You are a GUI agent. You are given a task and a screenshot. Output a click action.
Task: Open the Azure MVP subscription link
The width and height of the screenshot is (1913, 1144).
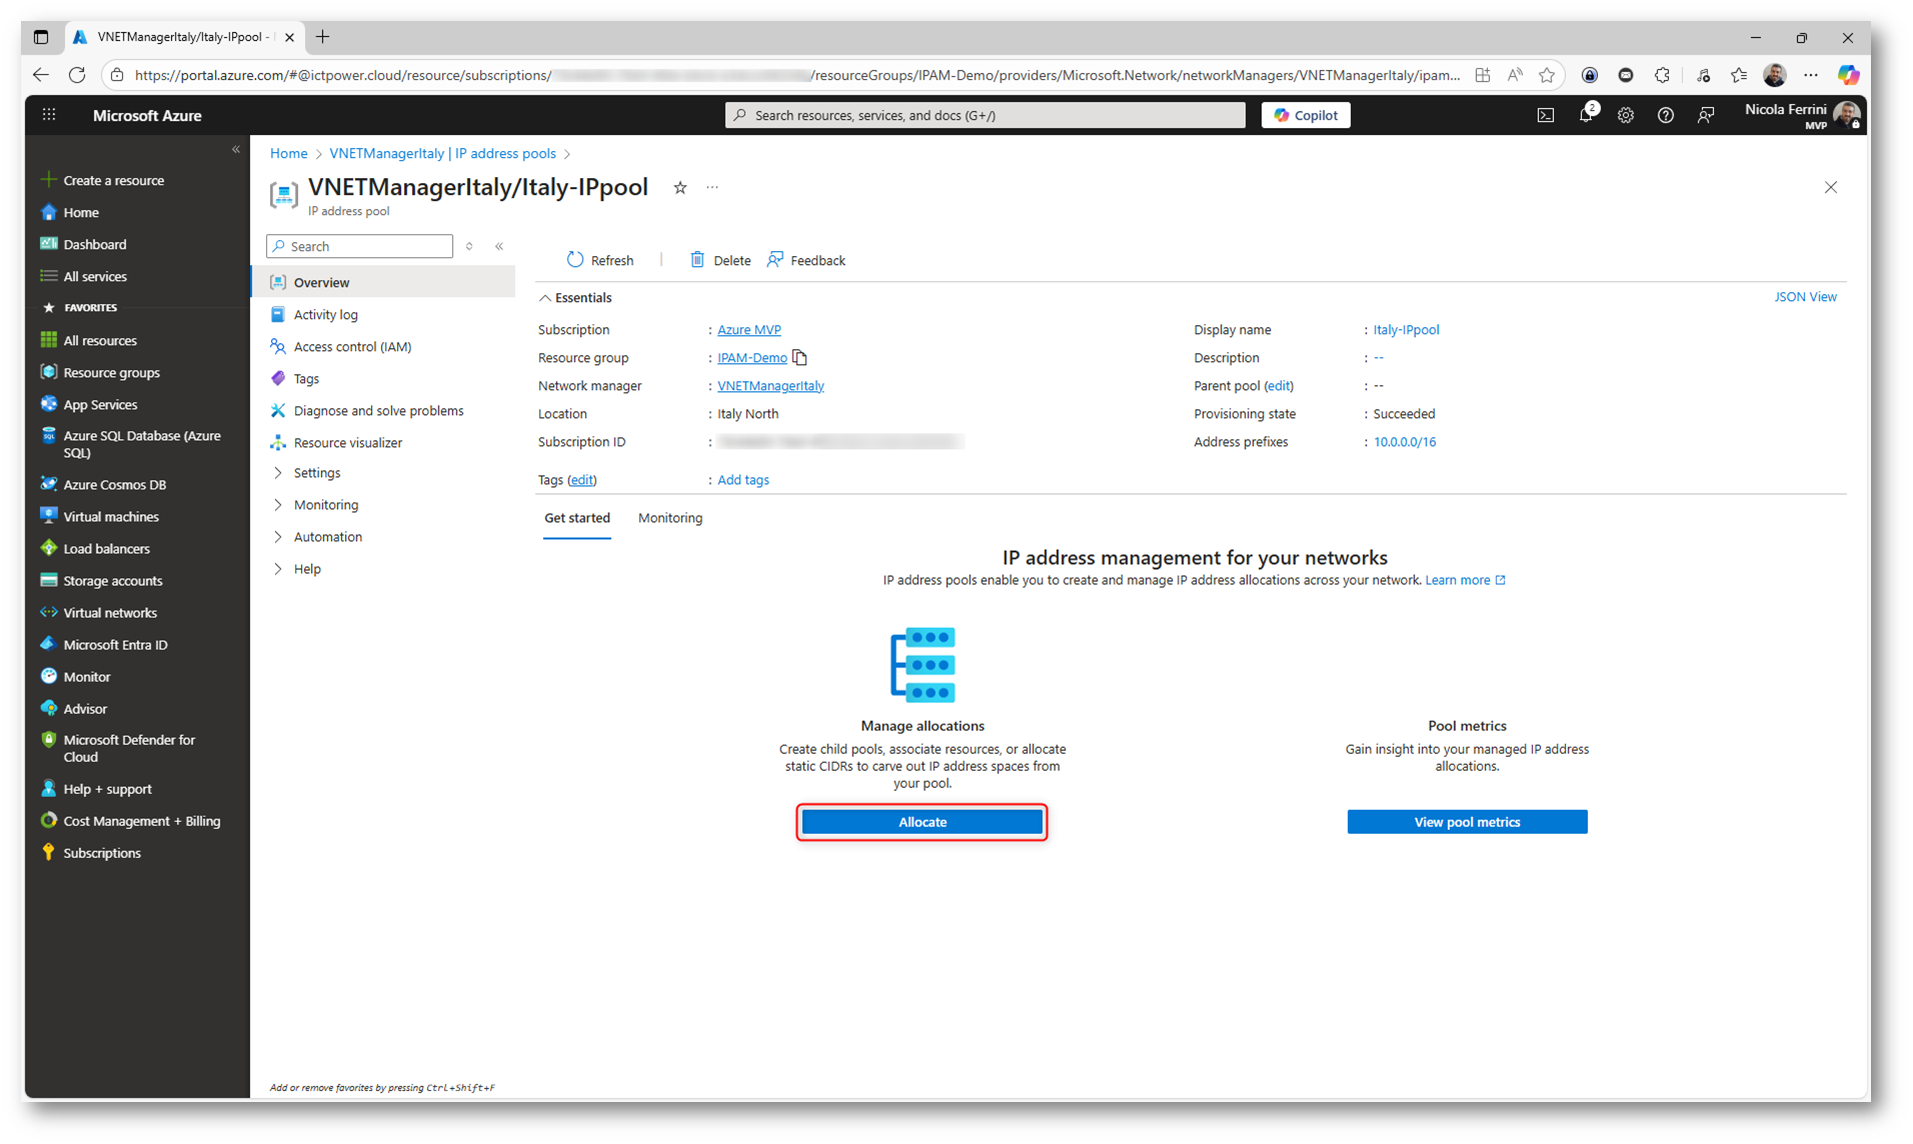[749, 330]
